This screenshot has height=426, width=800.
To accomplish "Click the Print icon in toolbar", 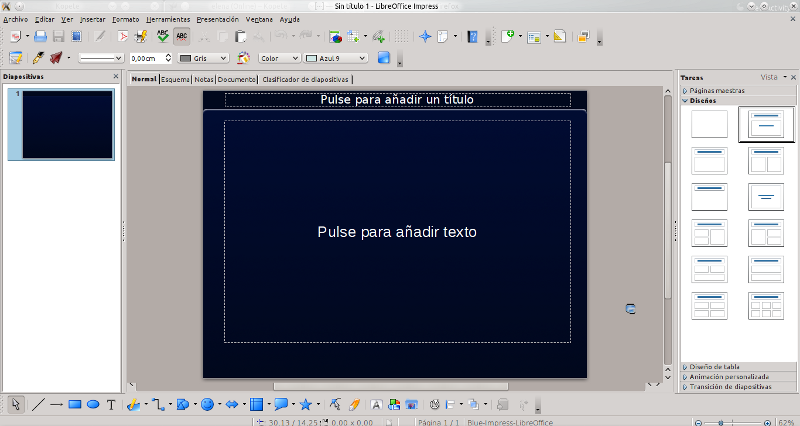I will tap(141, 36).
